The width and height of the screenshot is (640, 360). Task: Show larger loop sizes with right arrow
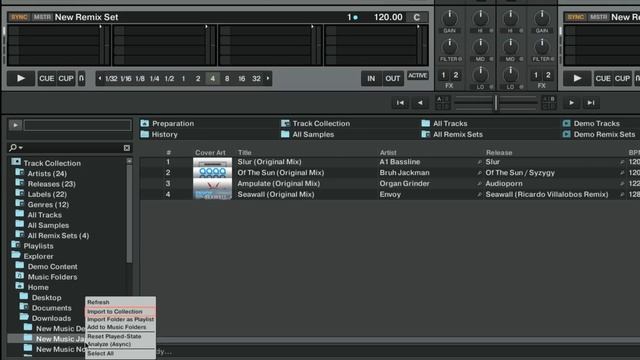click(268, 78)
